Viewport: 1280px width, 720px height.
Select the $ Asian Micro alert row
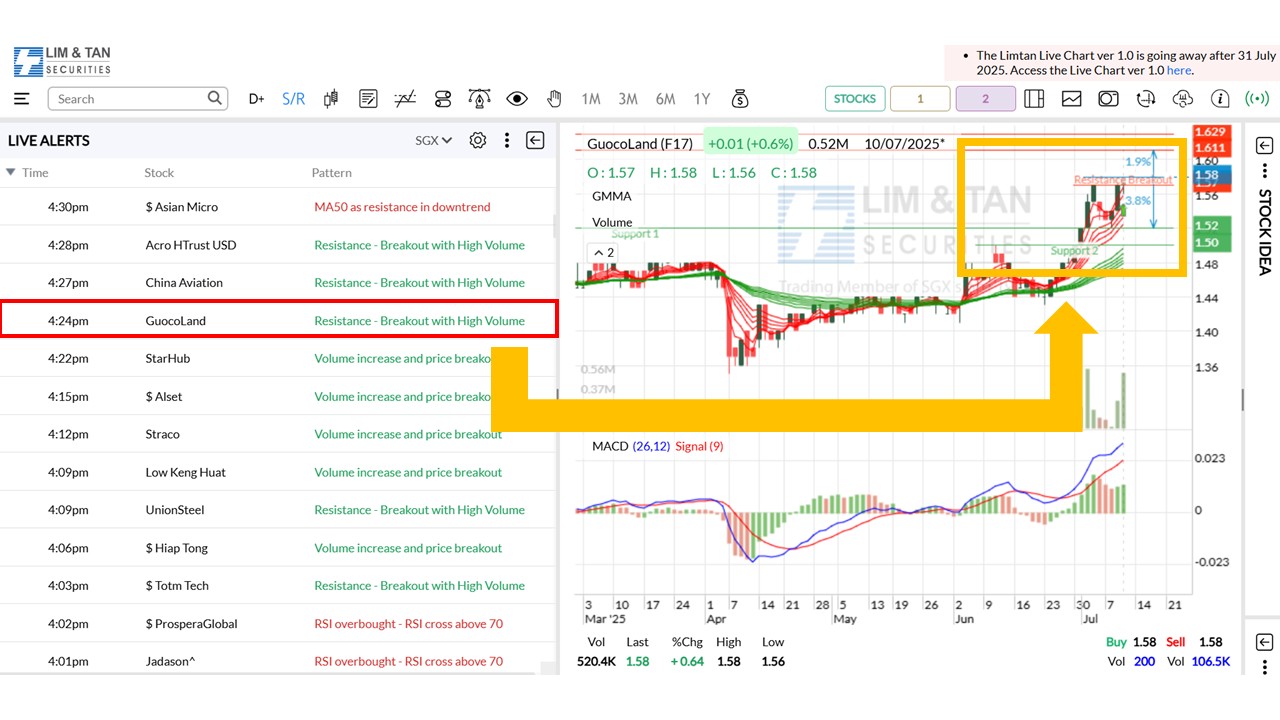pos(278,207)
